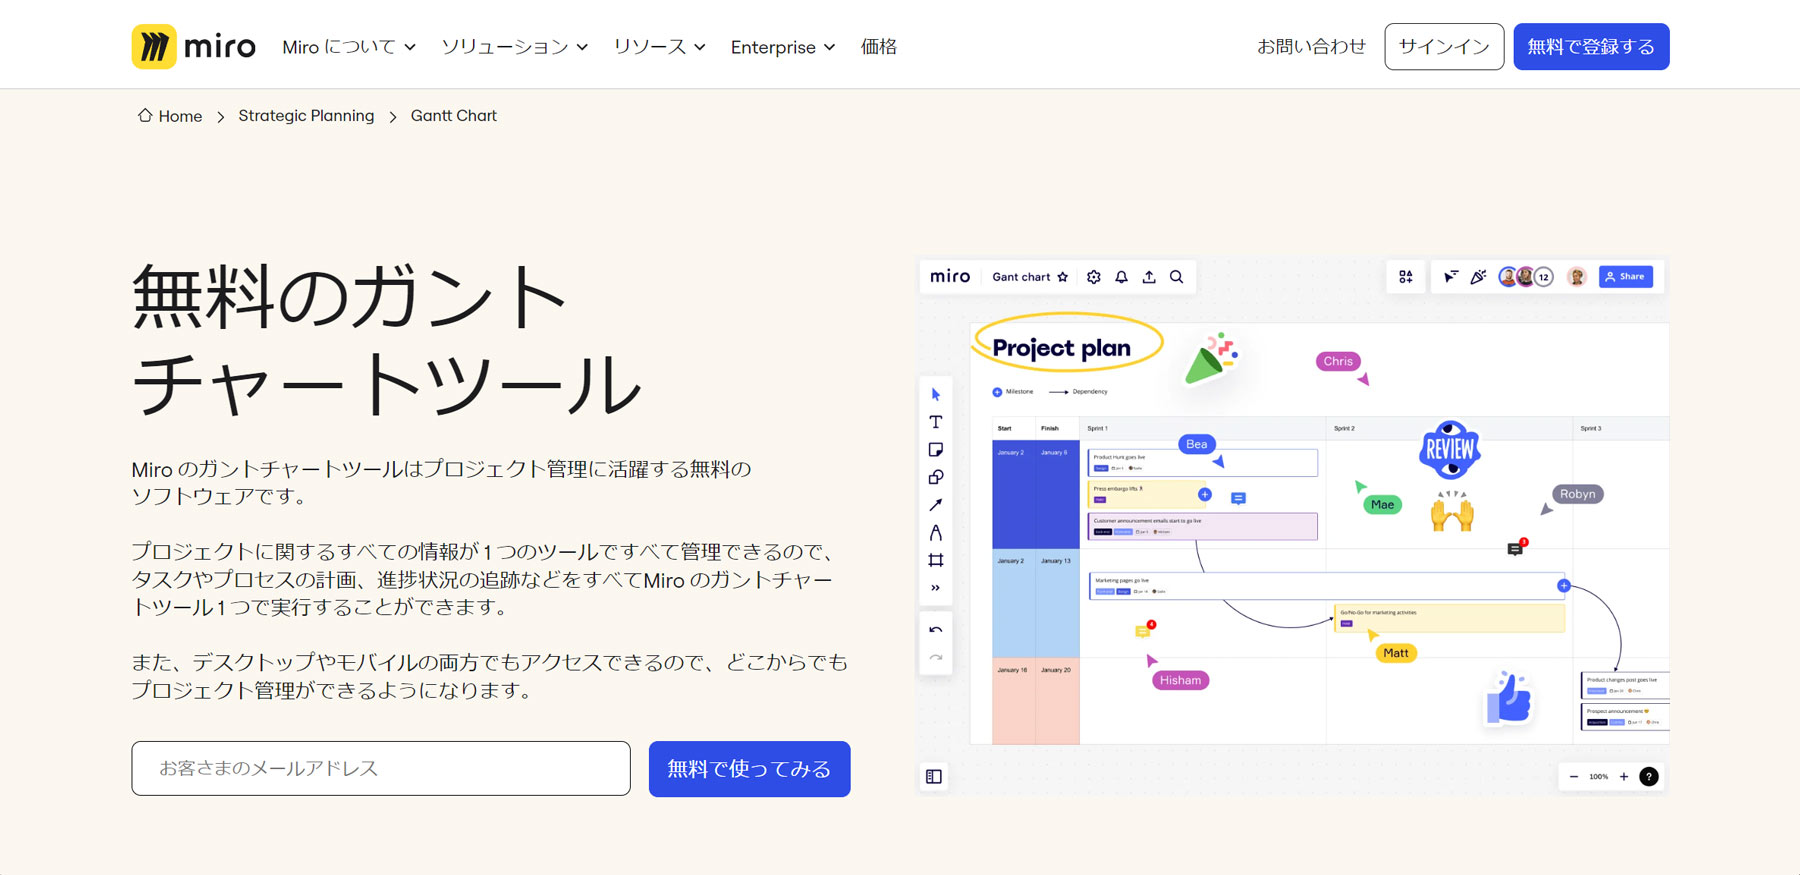
Task: Open board settings gear icon
Action: coord(1094,277)
